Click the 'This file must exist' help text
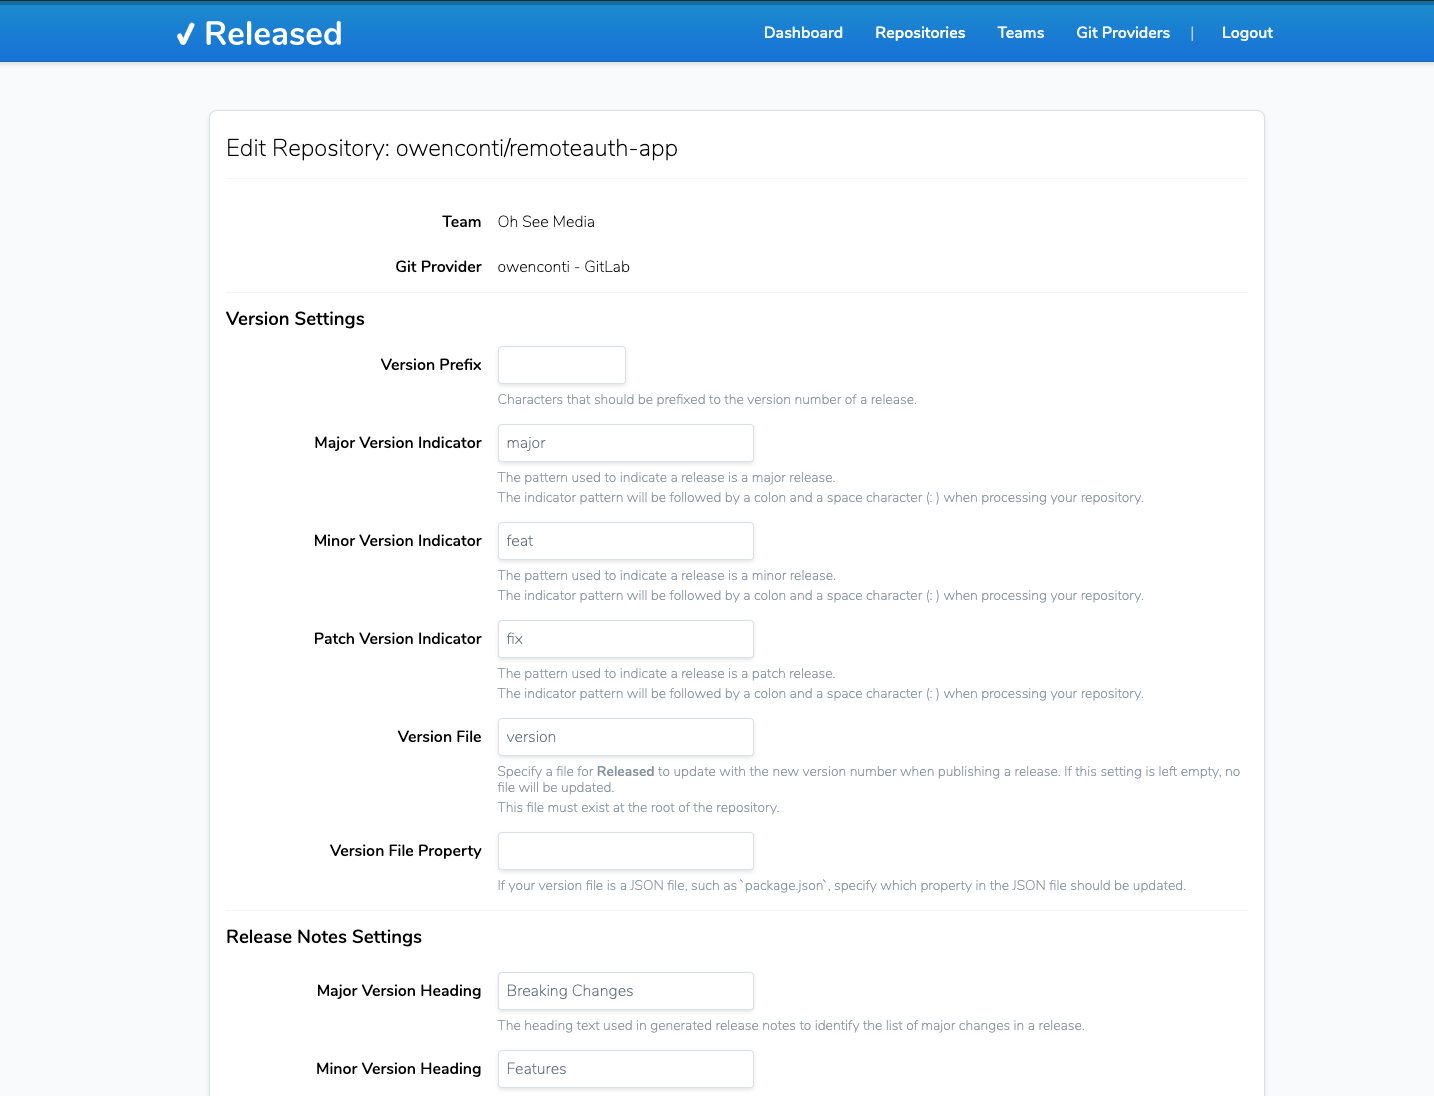1434x1096 pixels. point(638,808)
